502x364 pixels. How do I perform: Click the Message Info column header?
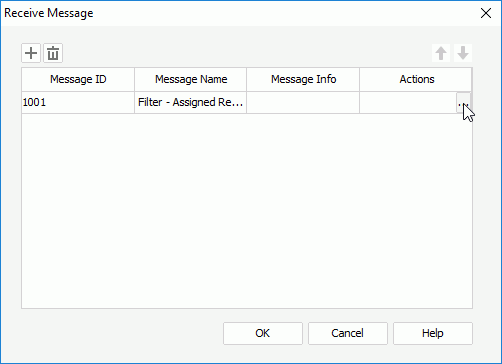303,79
